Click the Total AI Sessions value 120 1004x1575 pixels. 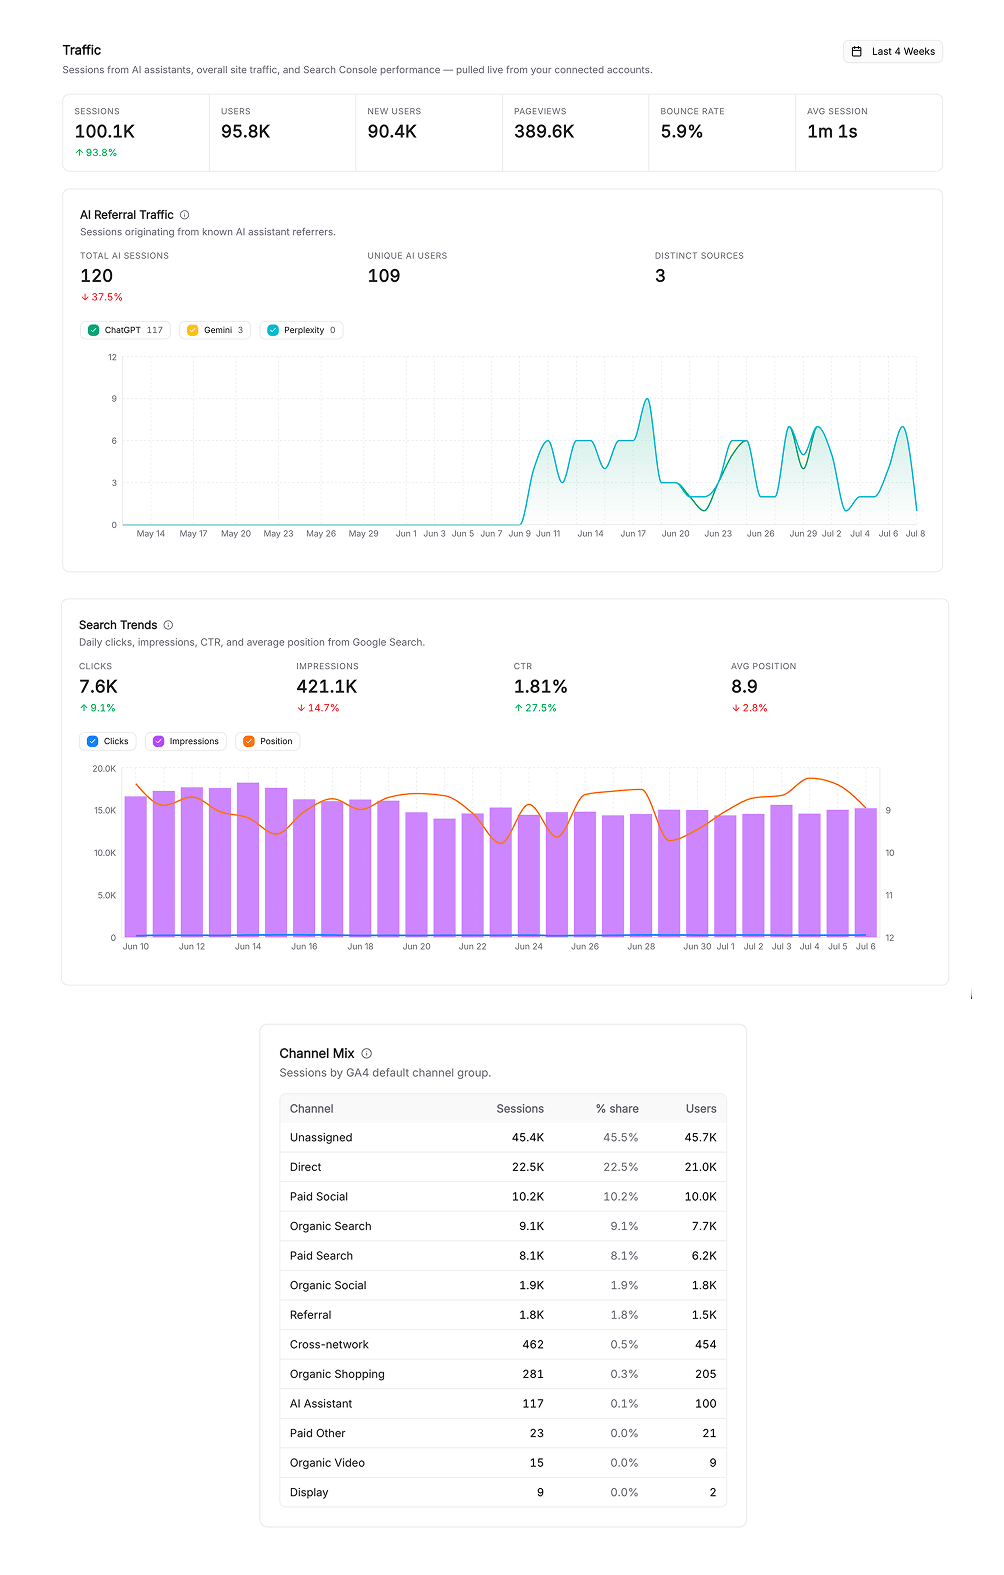[x=97, y=276]
